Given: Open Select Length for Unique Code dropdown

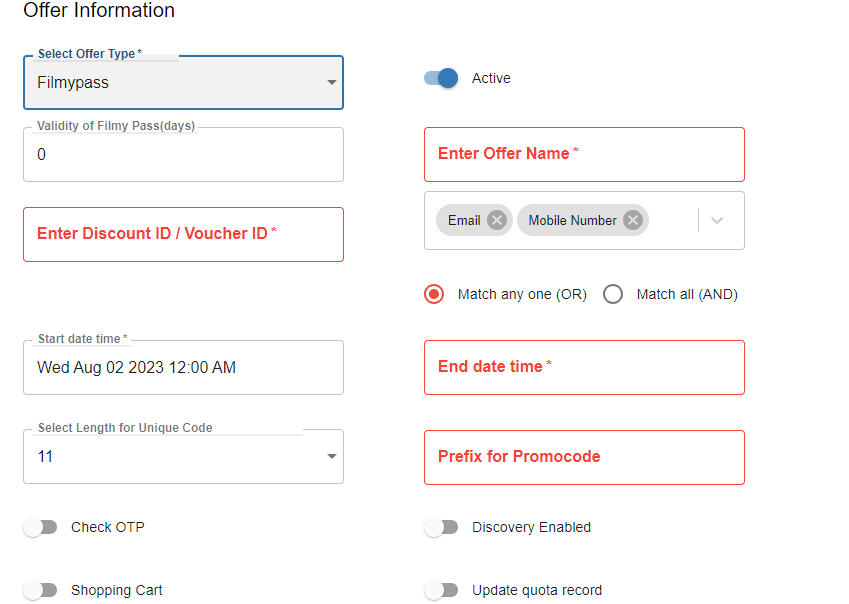Looking at the screenshot, I should coord(183,457).
